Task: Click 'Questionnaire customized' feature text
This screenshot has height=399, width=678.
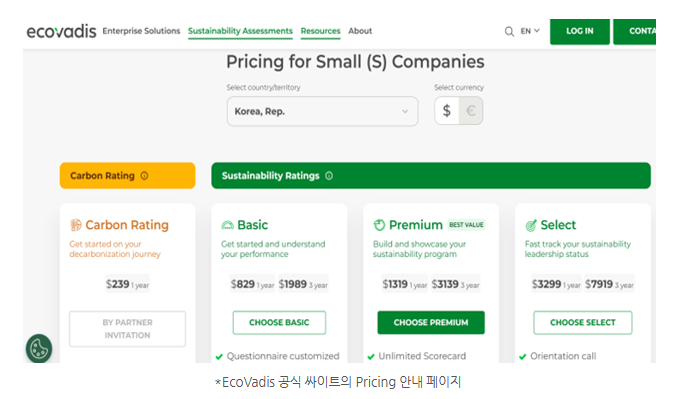Action: tap(283, 356)
